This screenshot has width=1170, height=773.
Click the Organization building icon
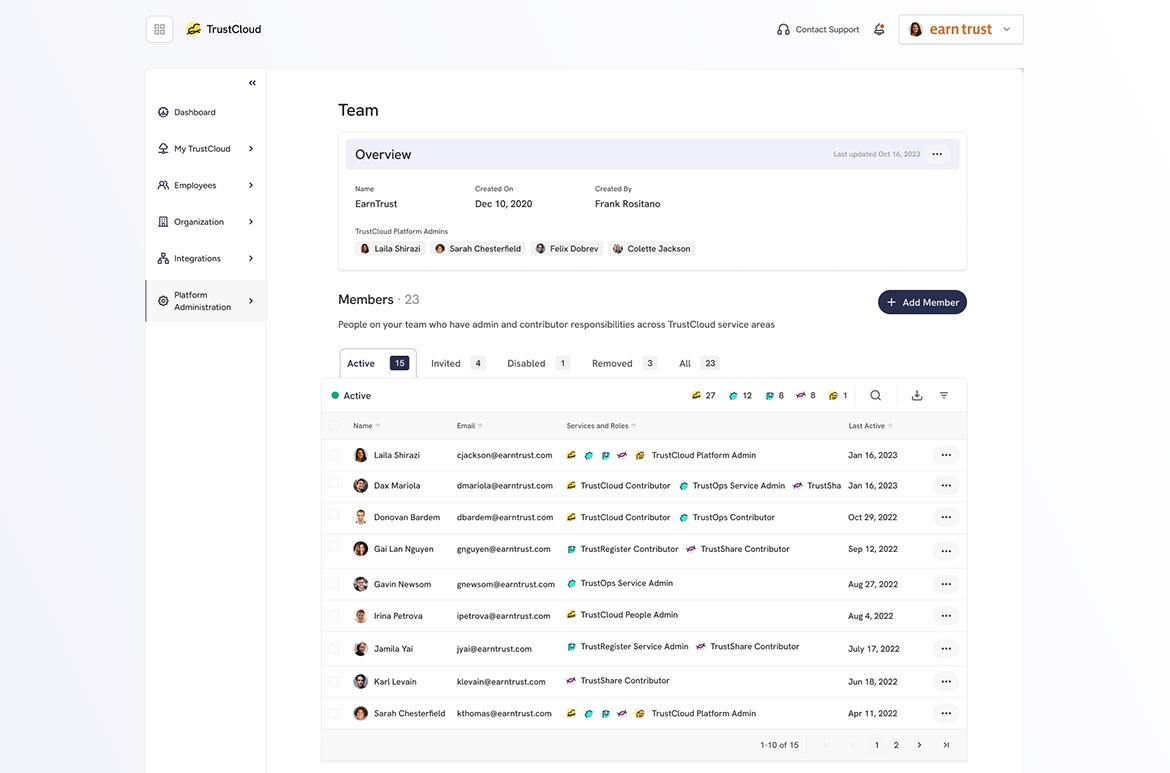coord(163,222)
